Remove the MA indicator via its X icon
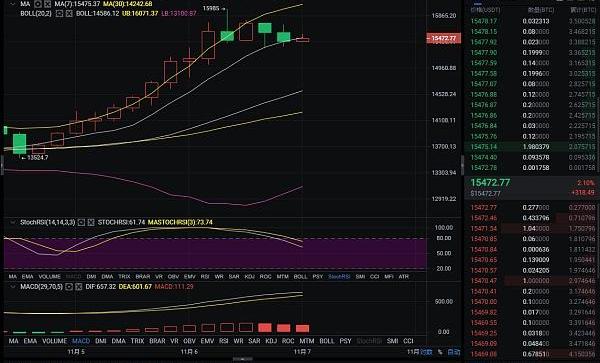This screenshot has width=600, height=363. 47,4
